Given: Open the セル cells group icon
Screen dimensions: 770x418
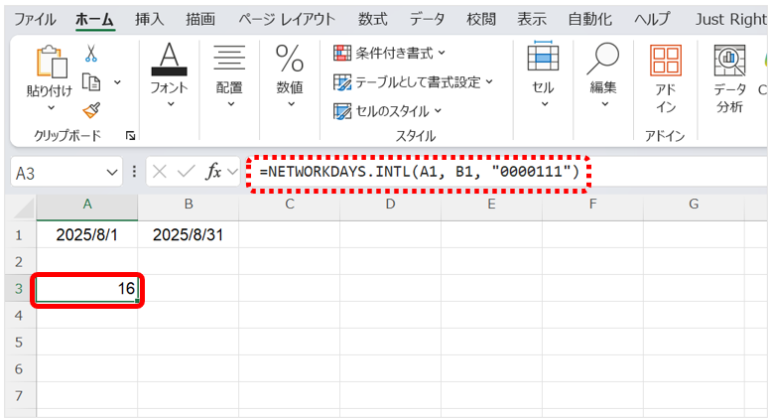Looking at the screenshot, I should tap(543, 56).
